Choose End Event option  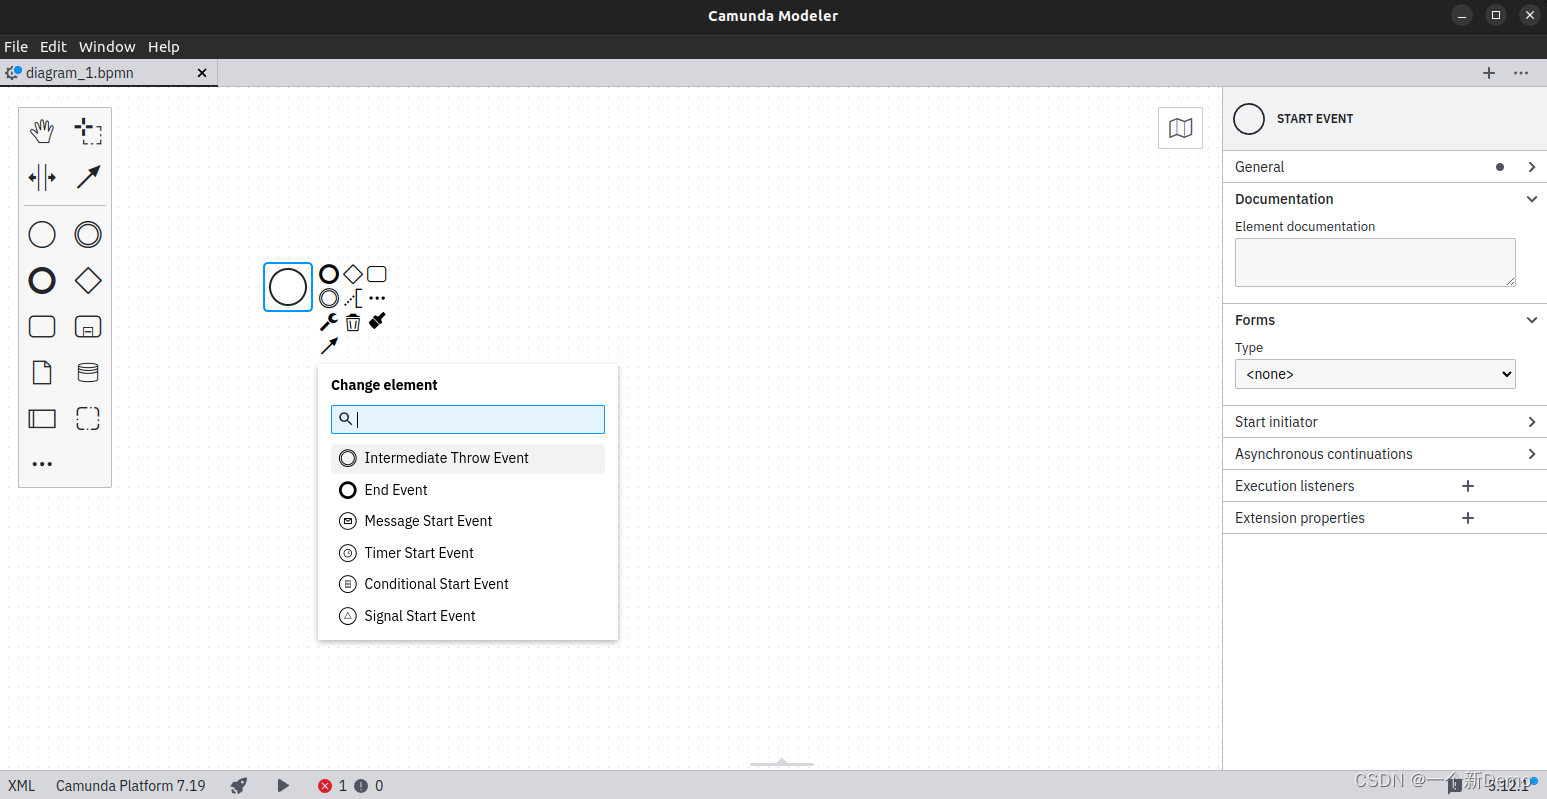pos(468,490)
